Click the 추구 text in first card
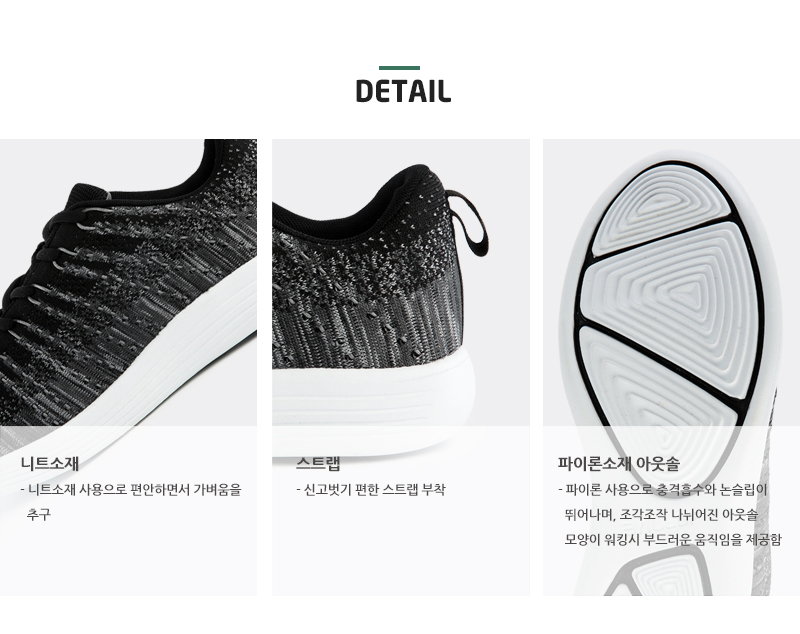The image size is (800, 634). (39, 514)
